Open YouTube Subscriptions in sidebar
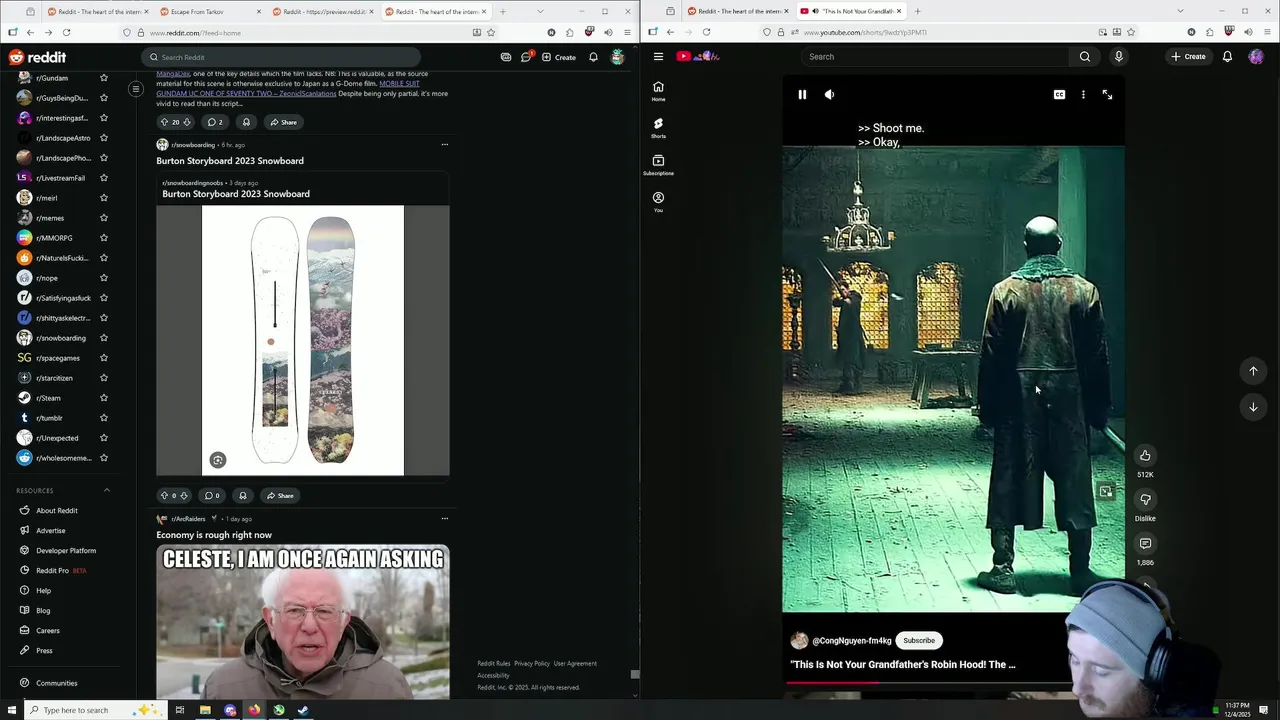 (658, 165)
